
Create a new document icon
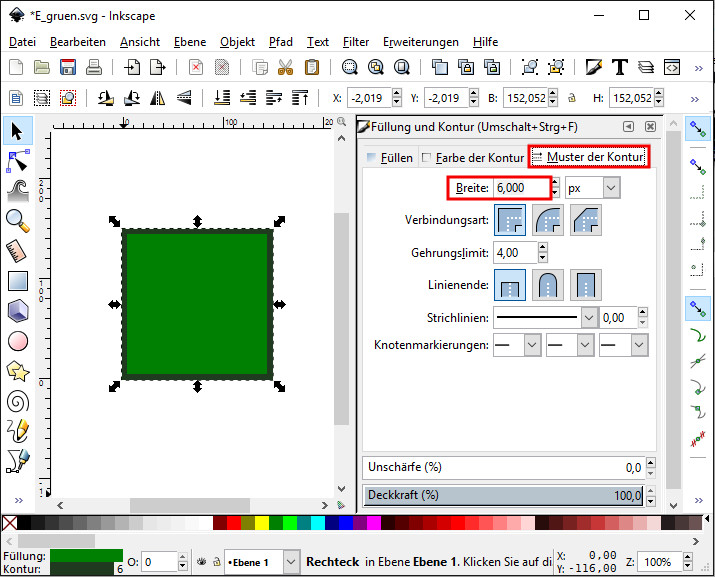(16, 68)
